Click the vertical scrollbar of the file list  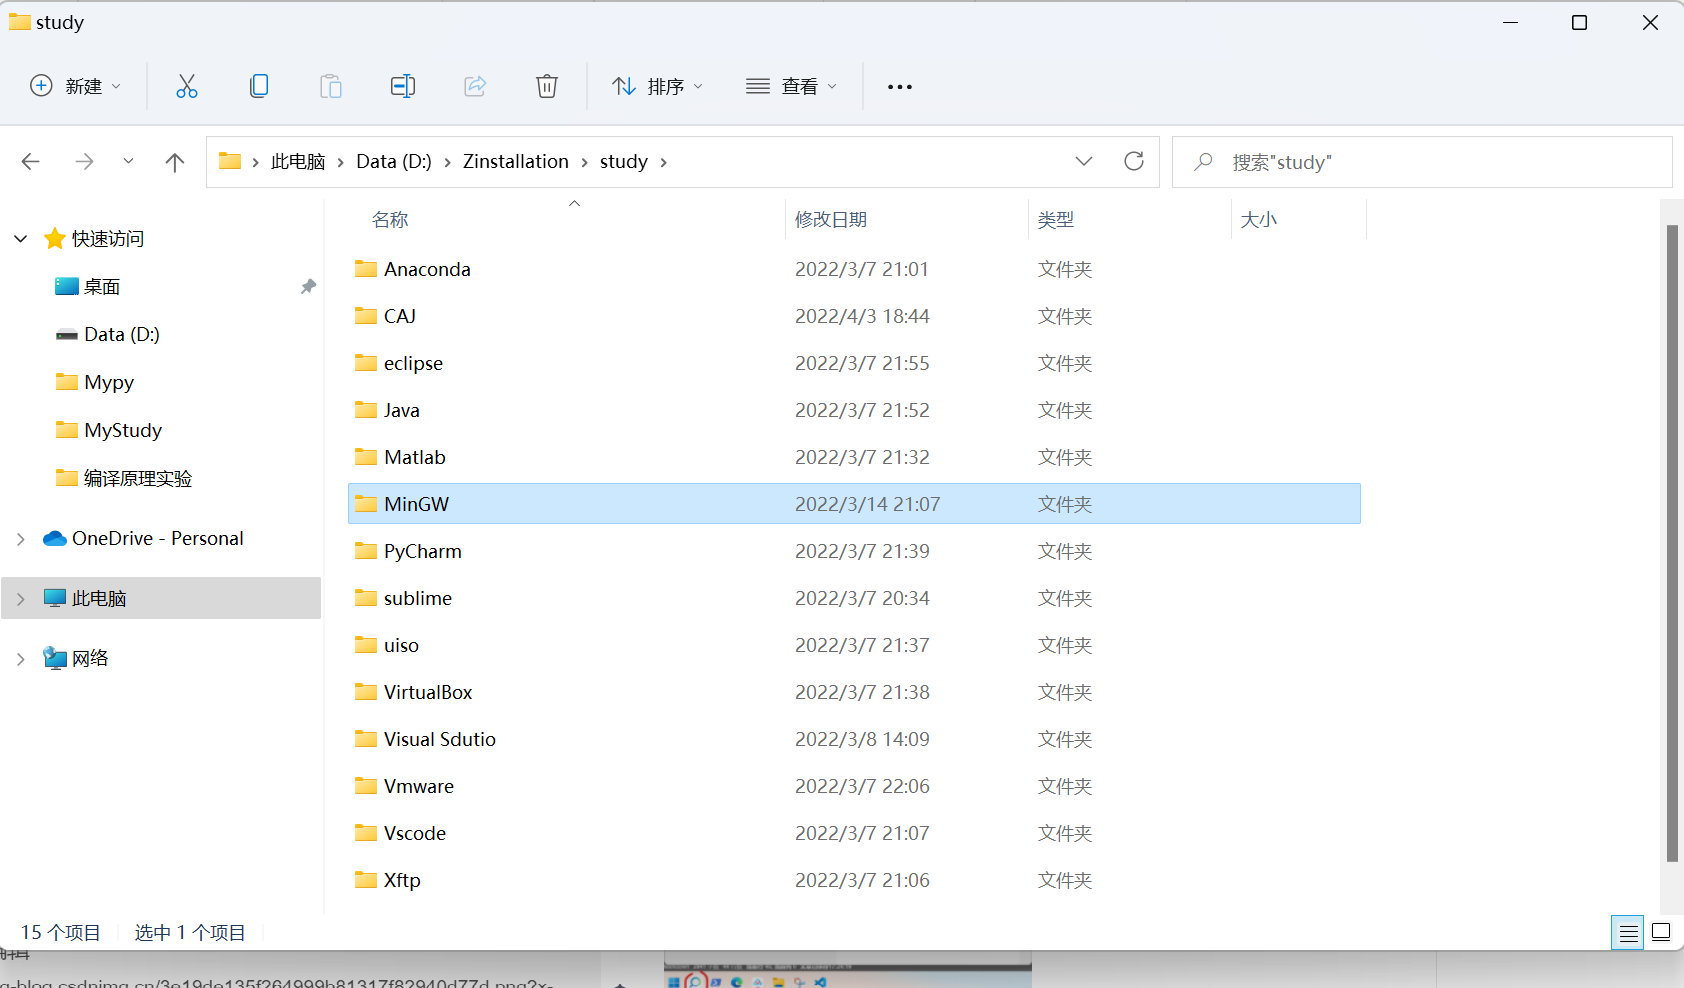1672,543
